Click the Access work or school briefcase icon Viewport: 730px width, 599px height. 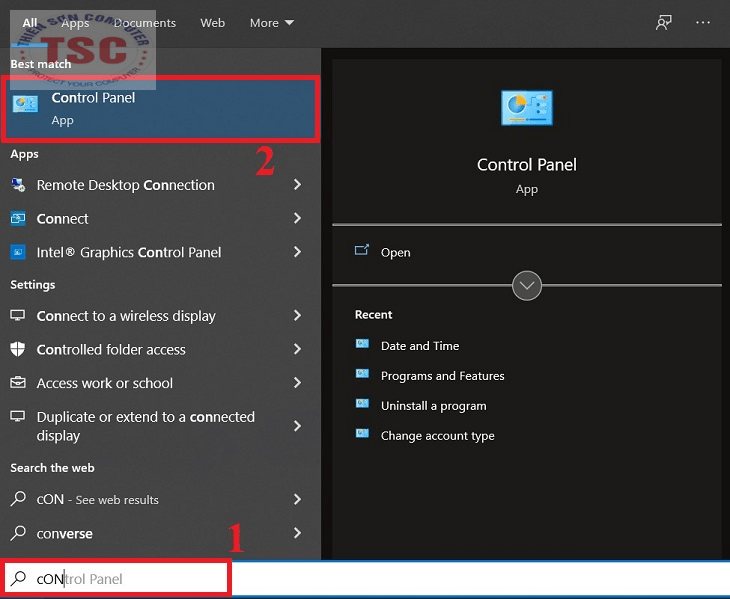18,383
